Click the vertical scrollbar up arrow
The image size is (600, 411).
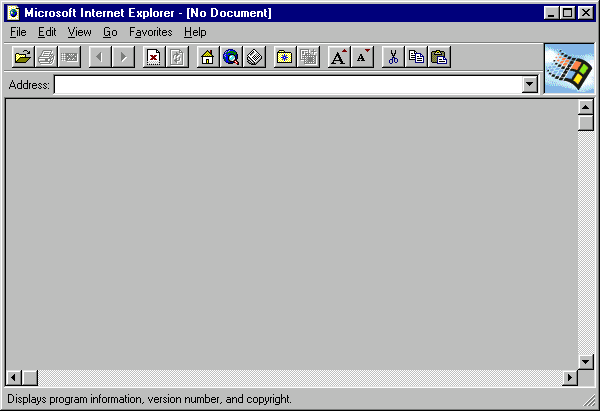point(585,108)
